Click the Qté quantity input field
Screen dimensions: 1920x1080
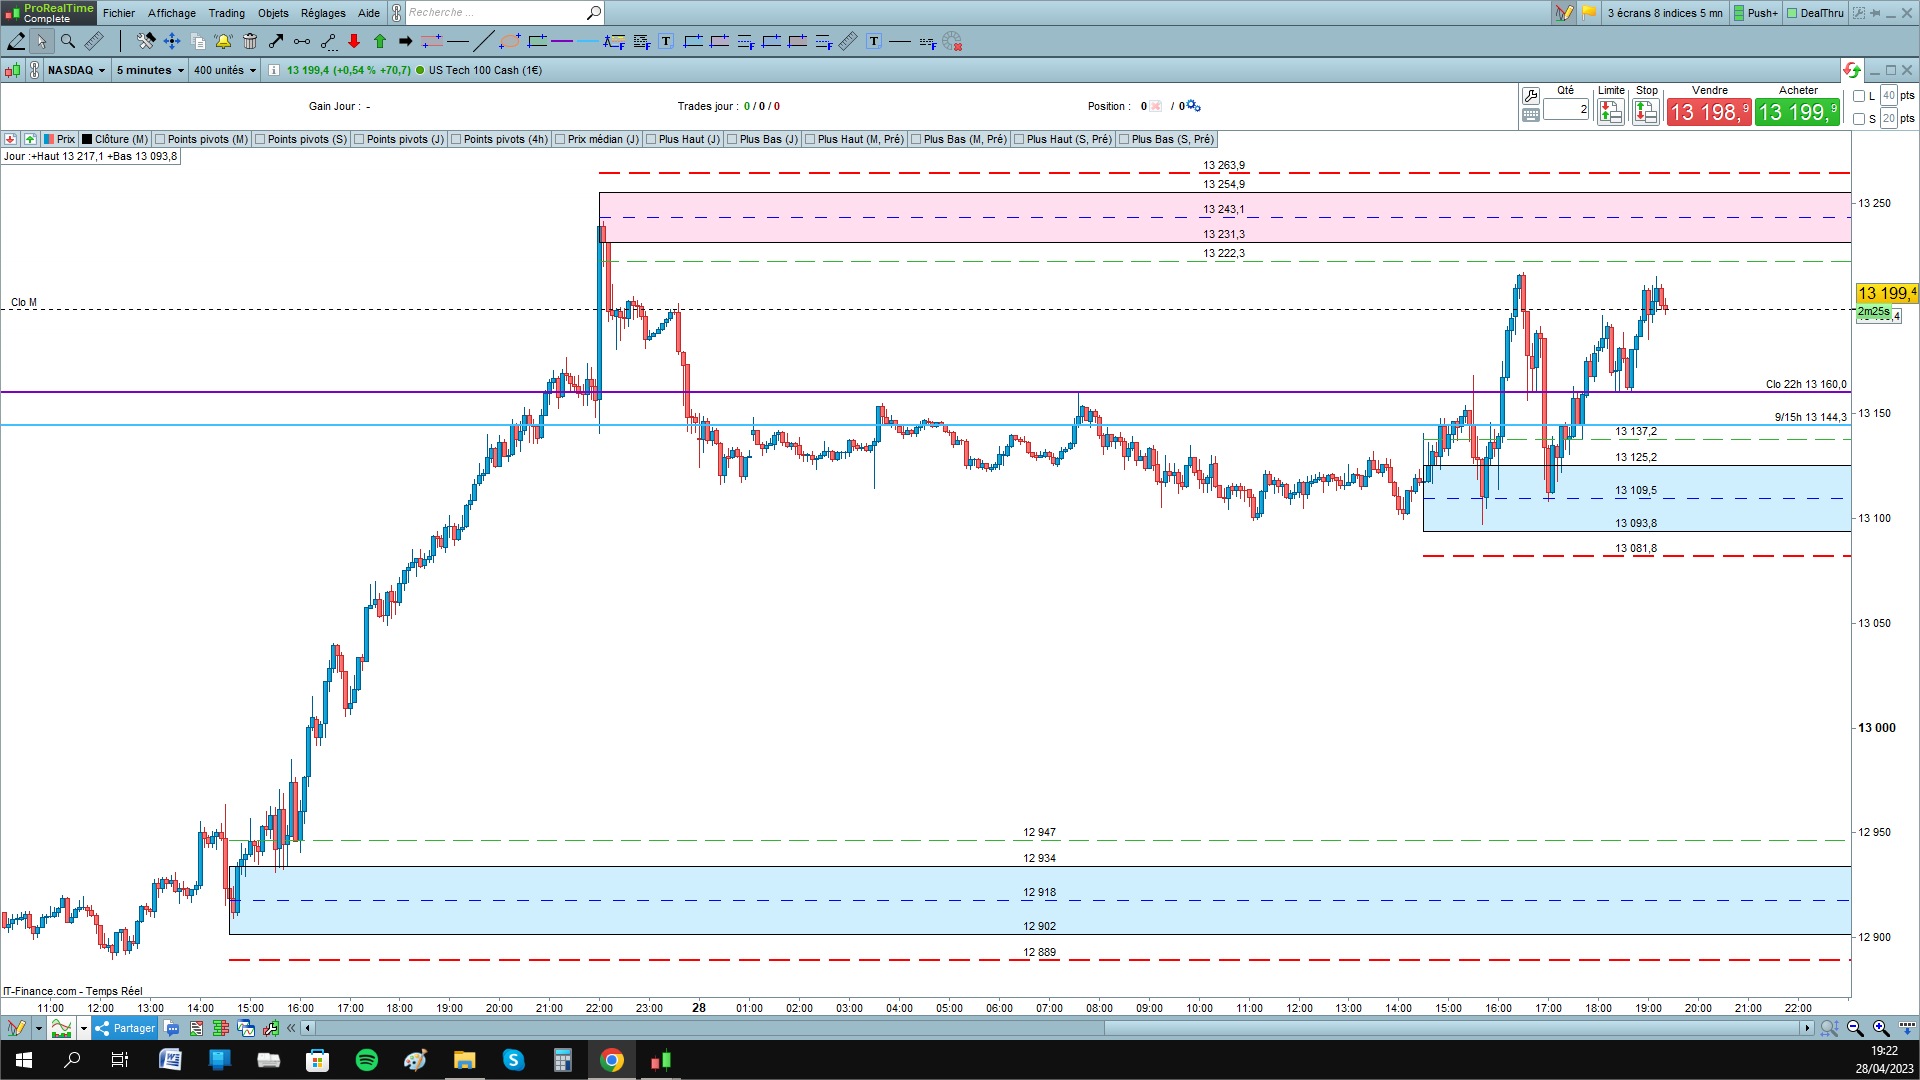click(x=1566, y=109)
